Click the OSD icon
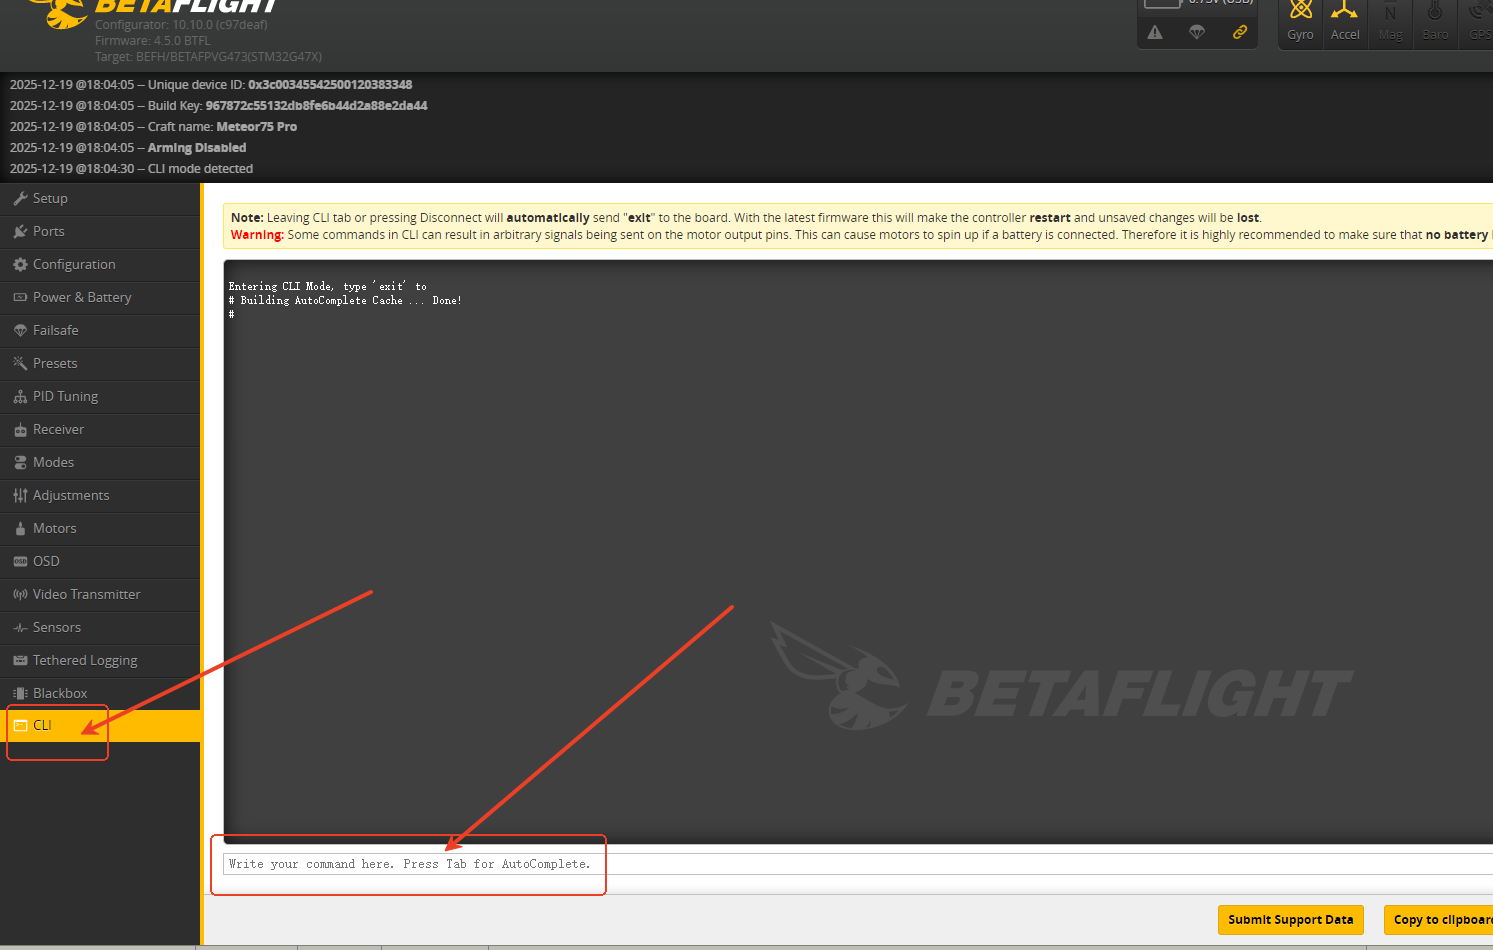 (x=20, y=561)
